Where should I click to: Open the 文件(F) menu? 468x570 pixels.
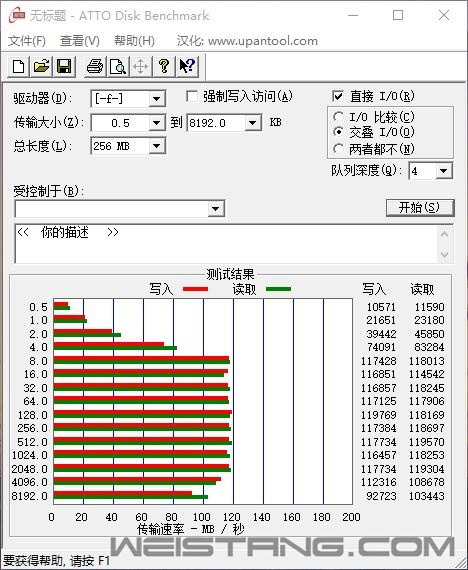click(x=27, y=40)
